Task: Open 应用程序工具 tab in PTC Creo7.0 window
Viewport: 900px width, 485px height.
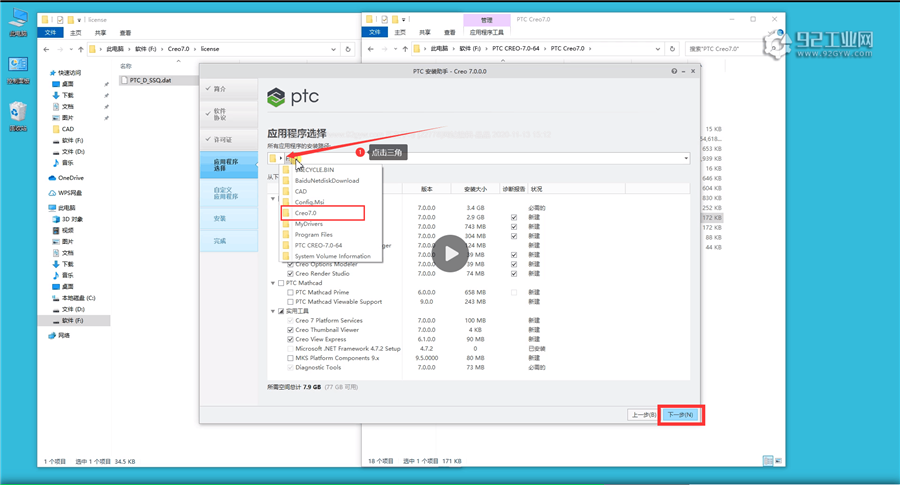Action: pyautogui.click(x=486, y=33)
